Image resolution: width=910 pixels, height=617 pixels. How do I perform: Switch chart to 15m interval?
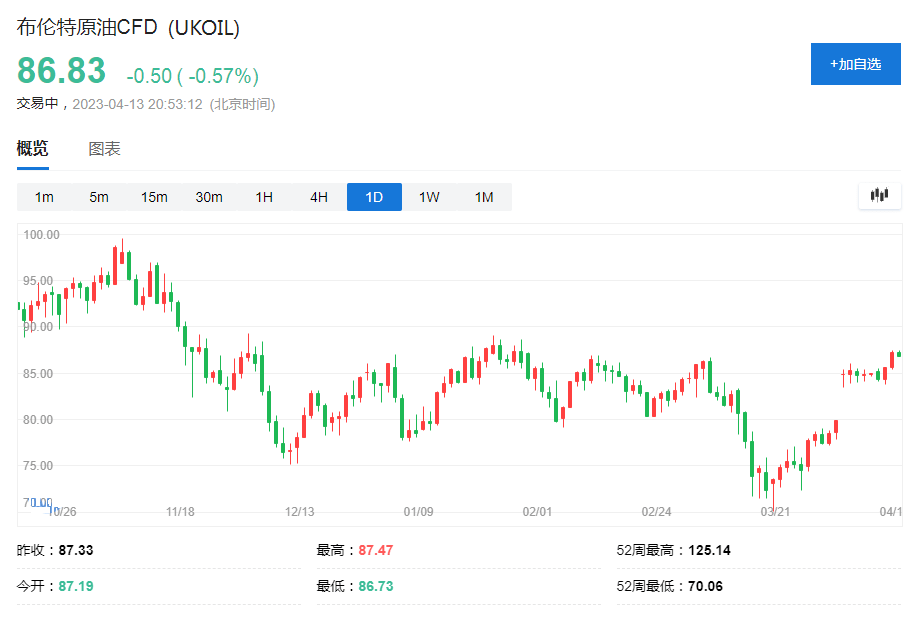(x=154, y=197)
